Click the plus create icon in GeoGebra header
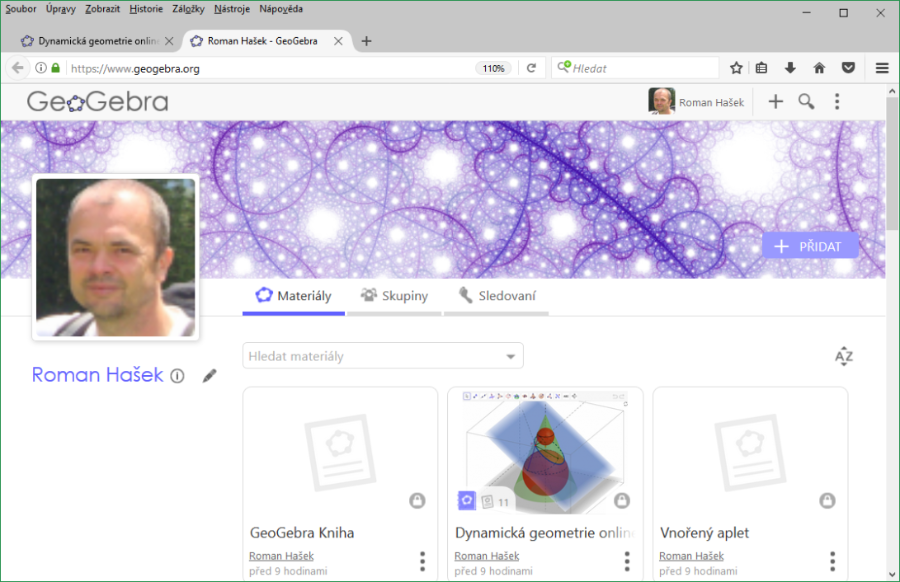 click(x=775, y=102)
